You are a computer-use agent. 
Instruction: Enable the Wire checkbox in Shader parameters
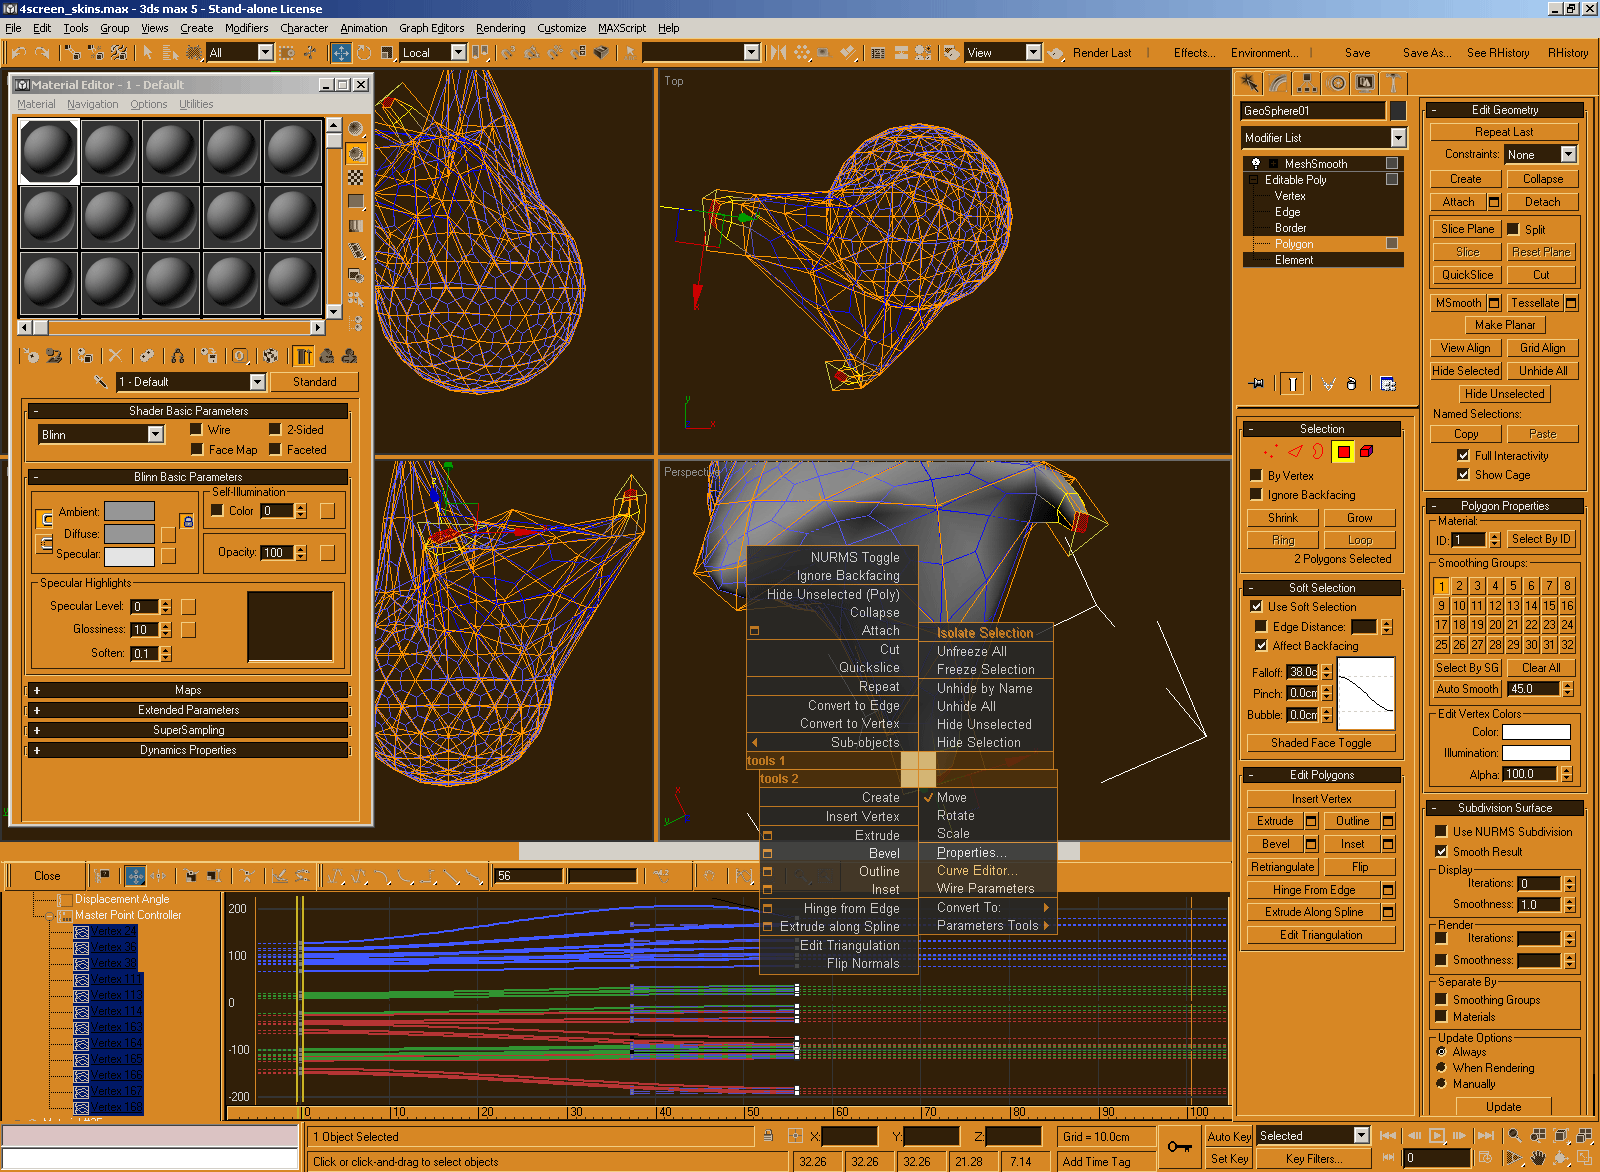click(x=197, y=429)
